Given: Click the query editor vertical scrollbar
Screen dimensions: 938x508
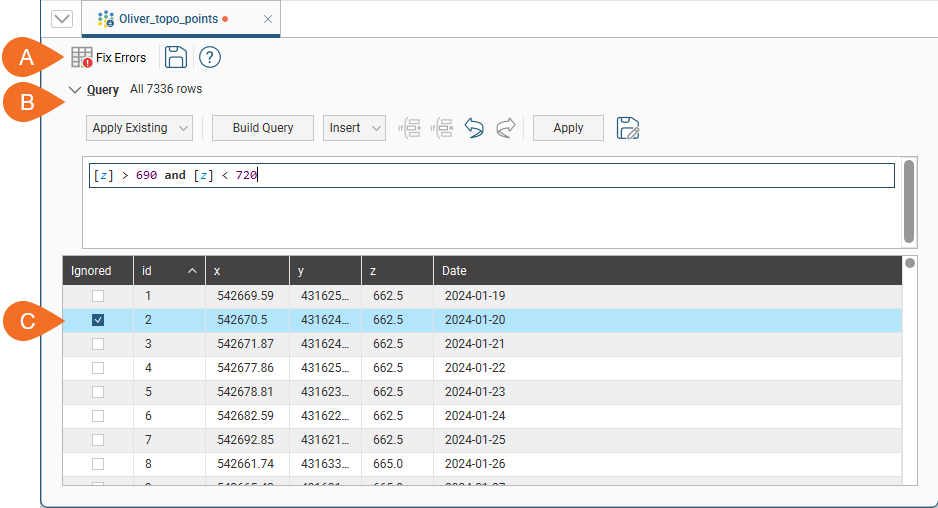Looking at the screenshot, I should 908,200.
